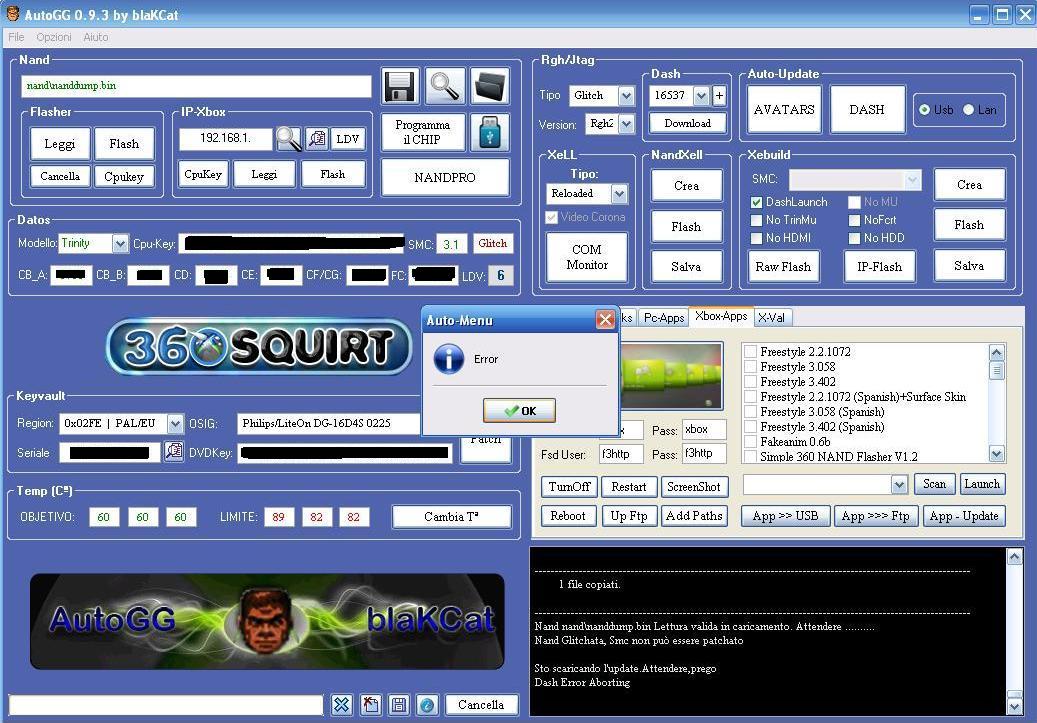This screenshot has height=723, width=1037.
Task: Click the search icon beside Seriale field
Action: pos(174,452)
